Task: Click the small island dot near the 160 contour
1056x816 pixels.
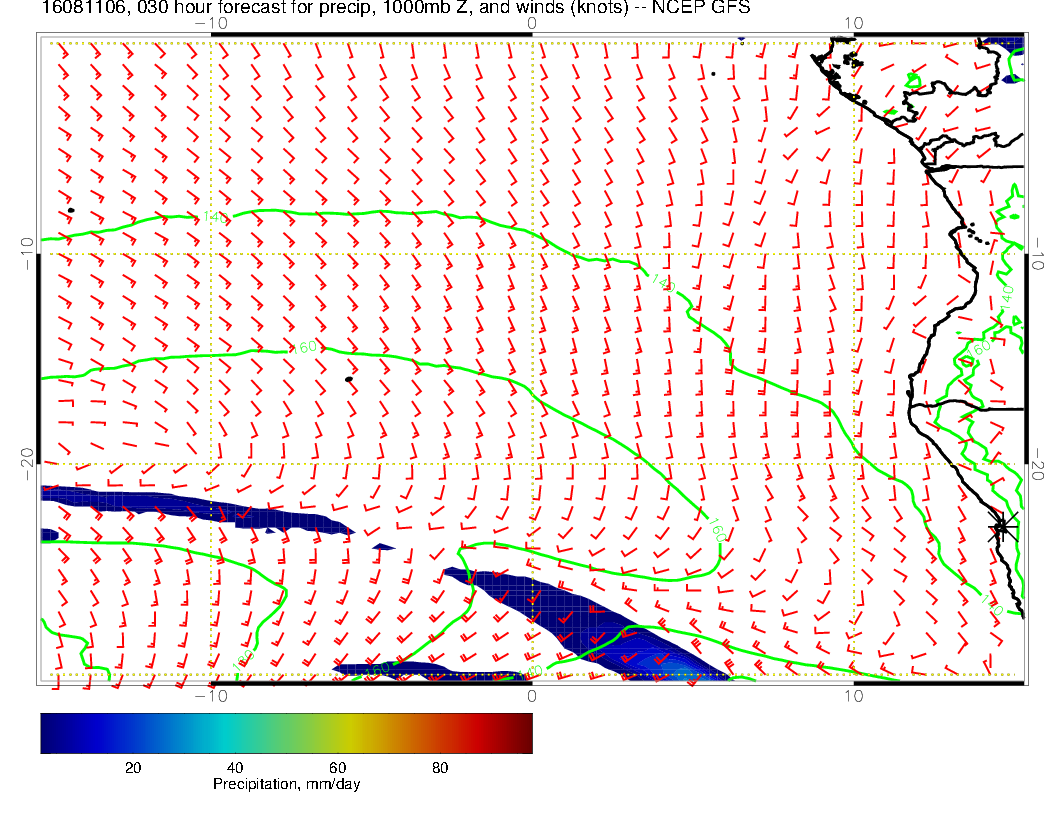Action: tap(349, 379)
